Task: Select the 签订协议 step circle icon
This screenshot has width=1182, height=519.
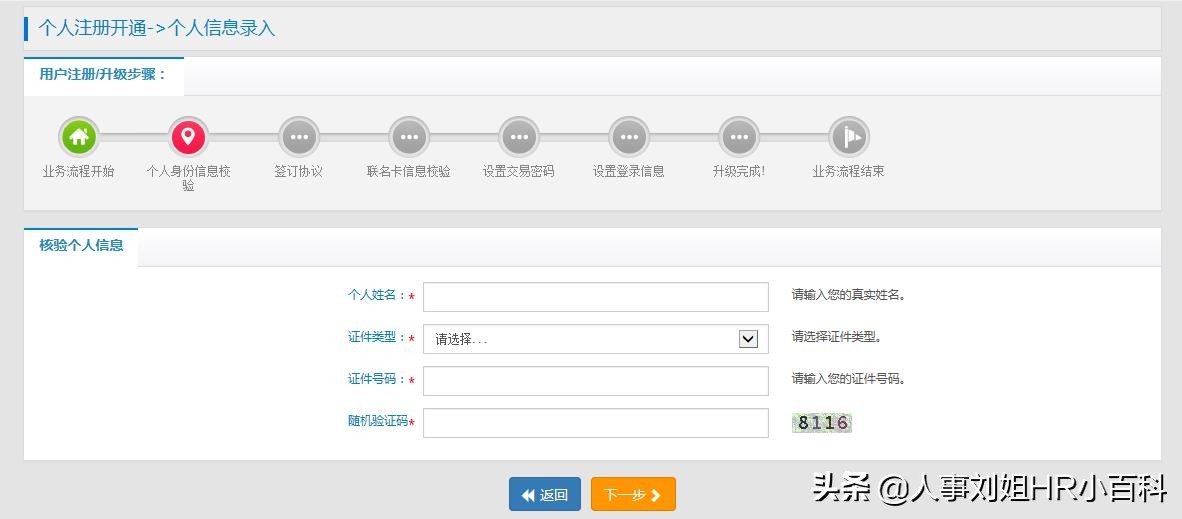Action: tap(299, 137)
